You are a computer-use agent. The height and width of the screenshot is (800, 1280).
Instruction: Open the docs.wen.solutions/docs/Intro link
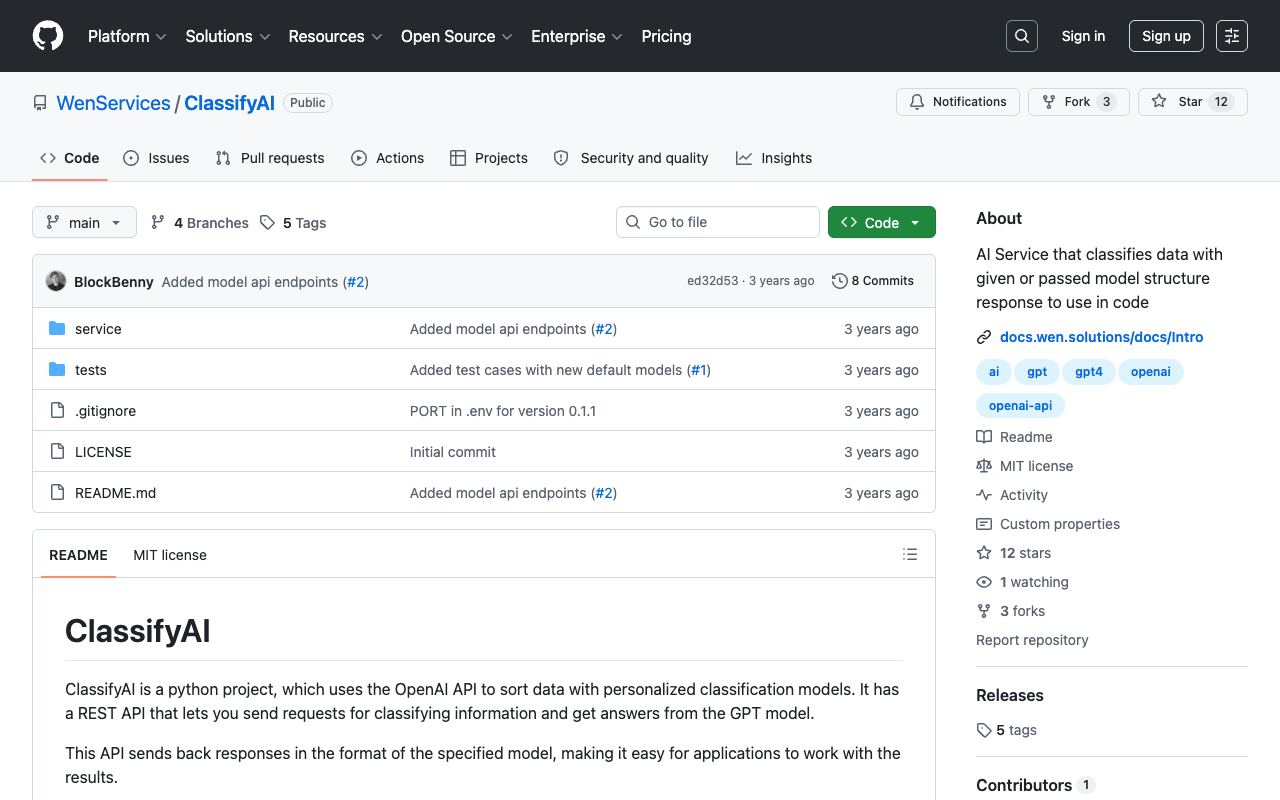[1101, 337]
